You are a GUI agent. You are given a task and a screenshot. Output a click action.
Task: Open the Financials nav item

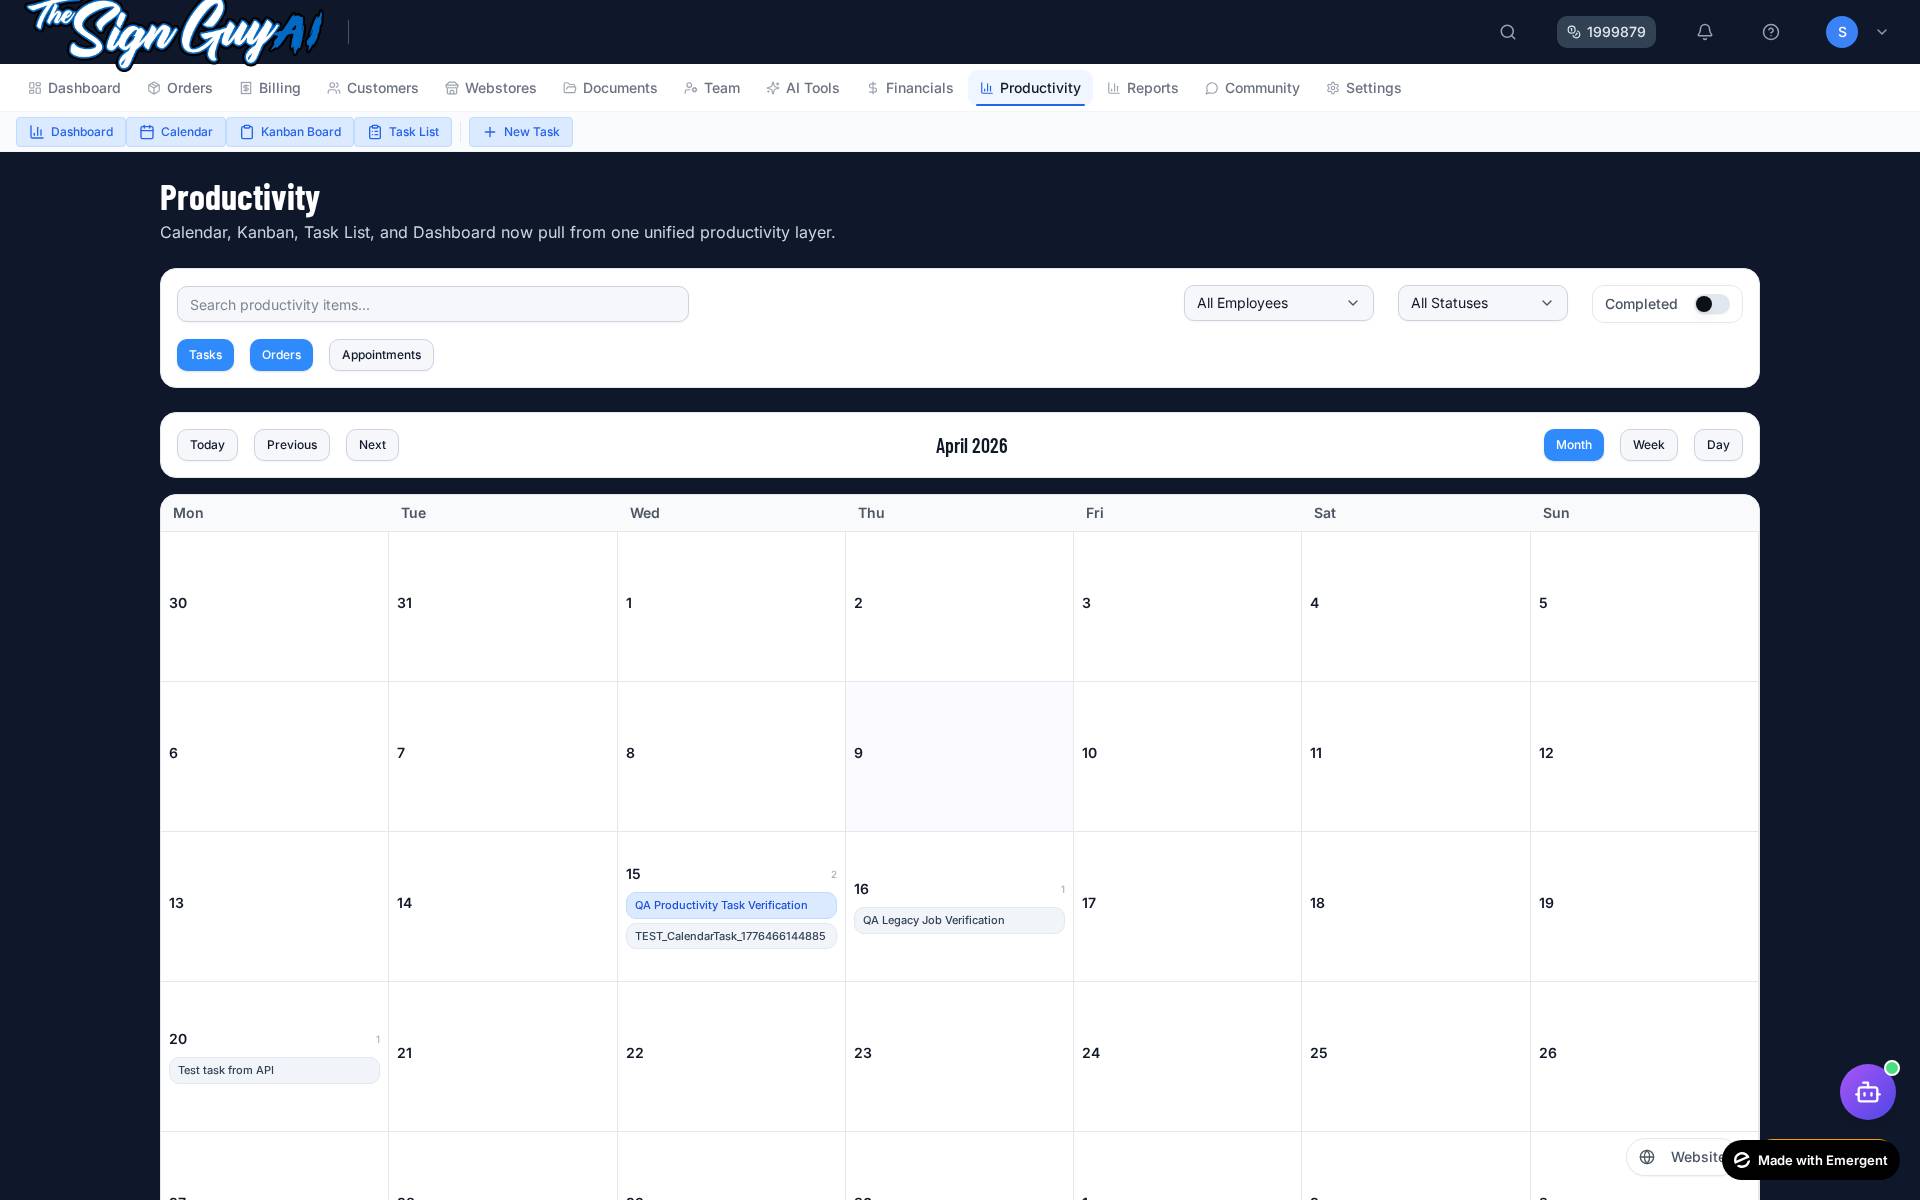click(x=910, y=88)
